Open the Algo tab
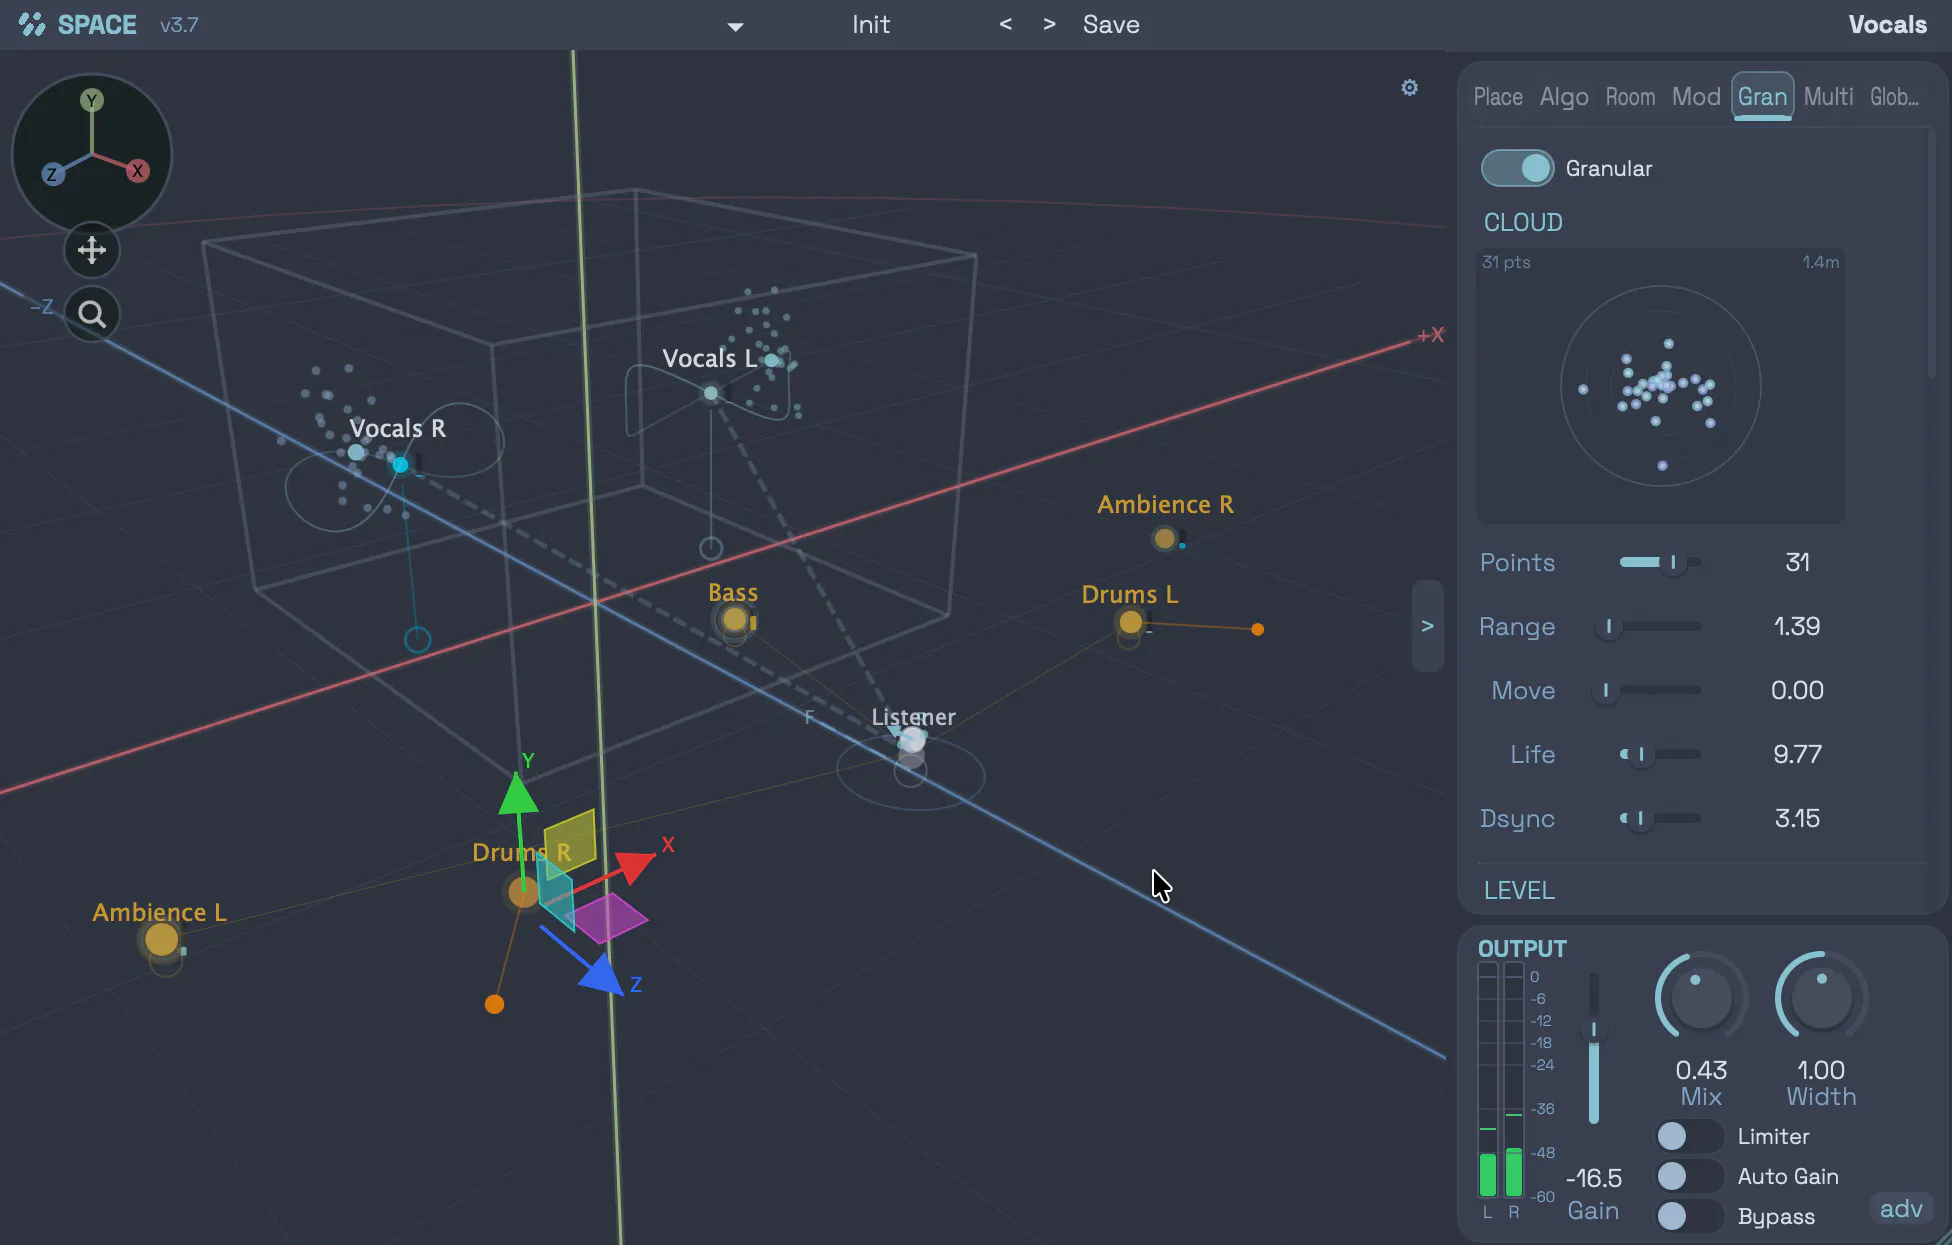Screen dimensions: 1952x1245 tap(1564, 97)
